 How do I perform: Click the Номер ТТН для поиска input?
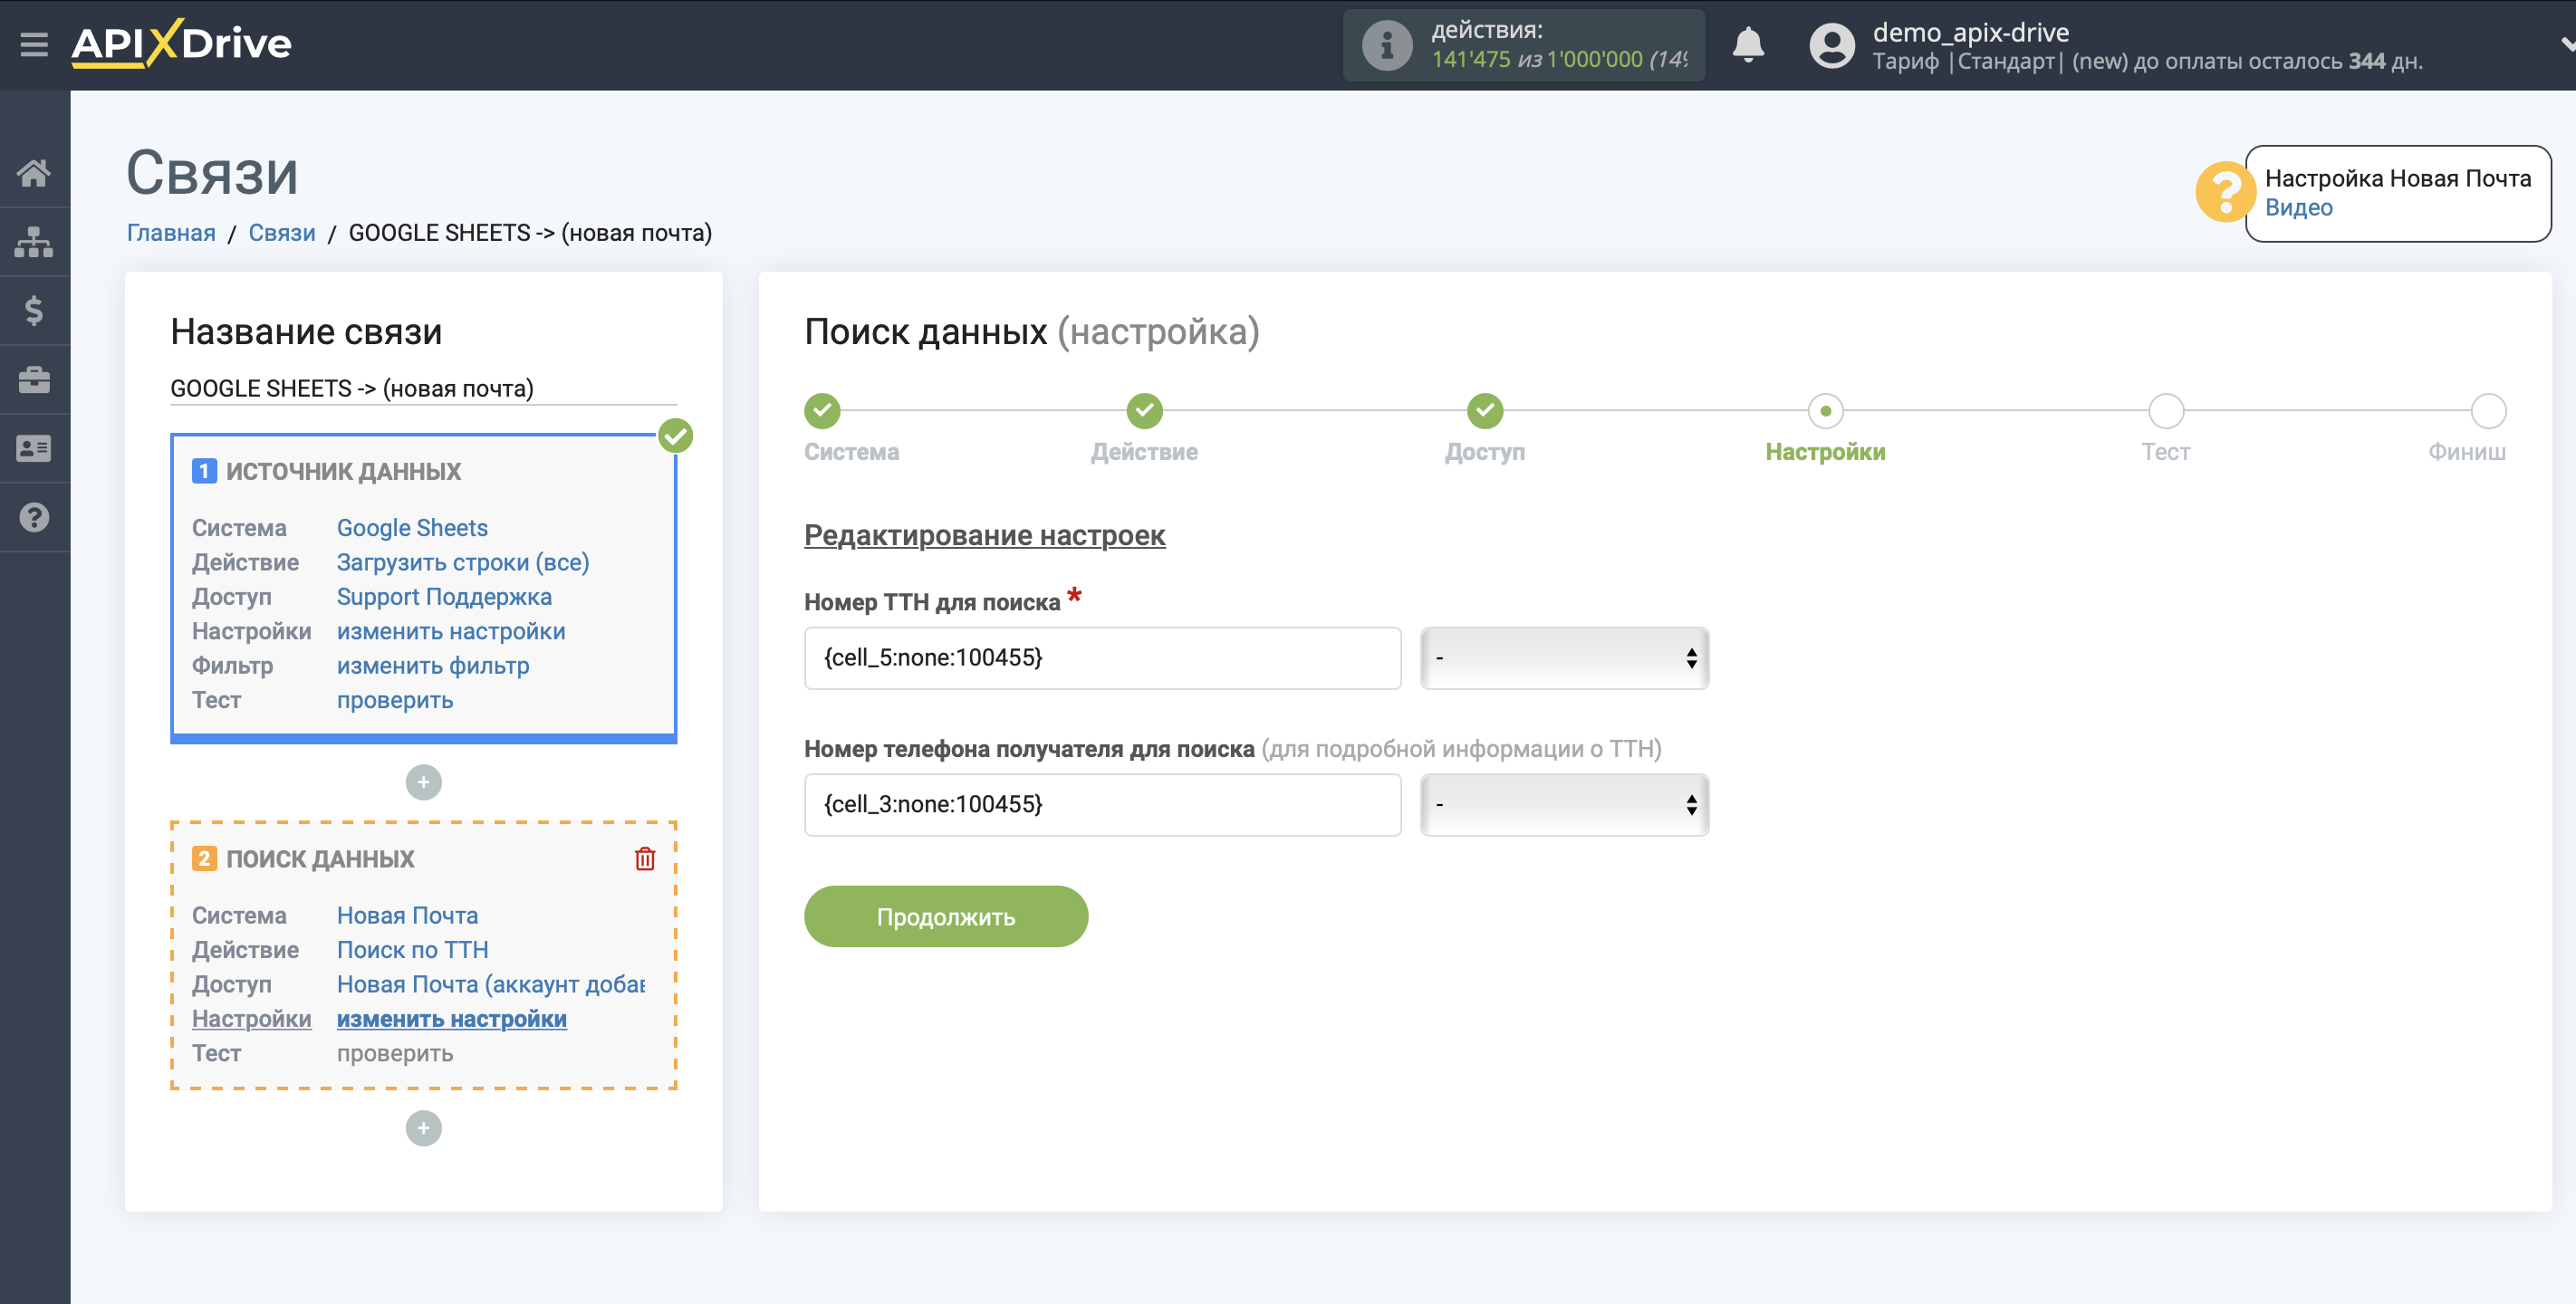pos(1102,658)
